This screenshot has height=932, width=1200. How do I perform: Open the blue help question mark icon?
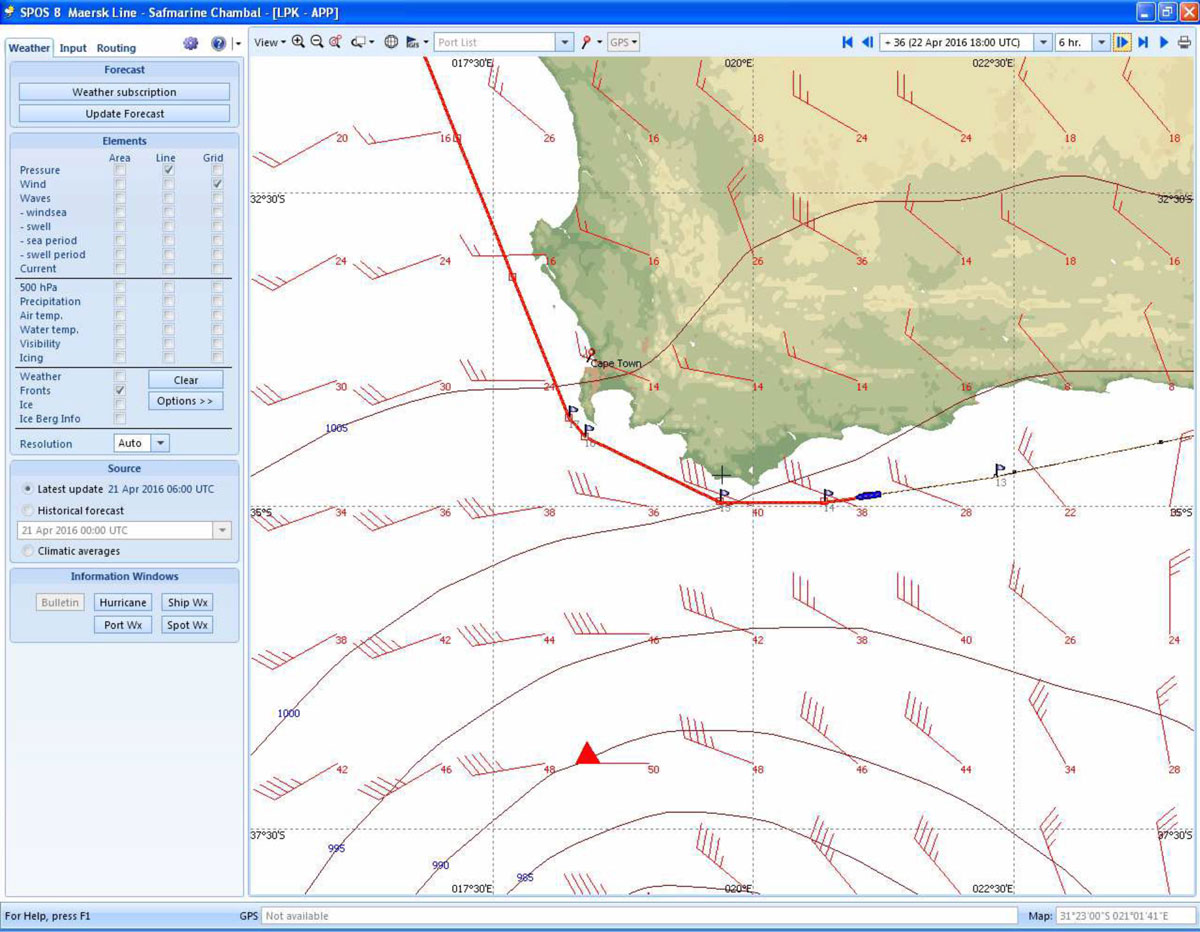pyautogui.click(x=218, y=44)
